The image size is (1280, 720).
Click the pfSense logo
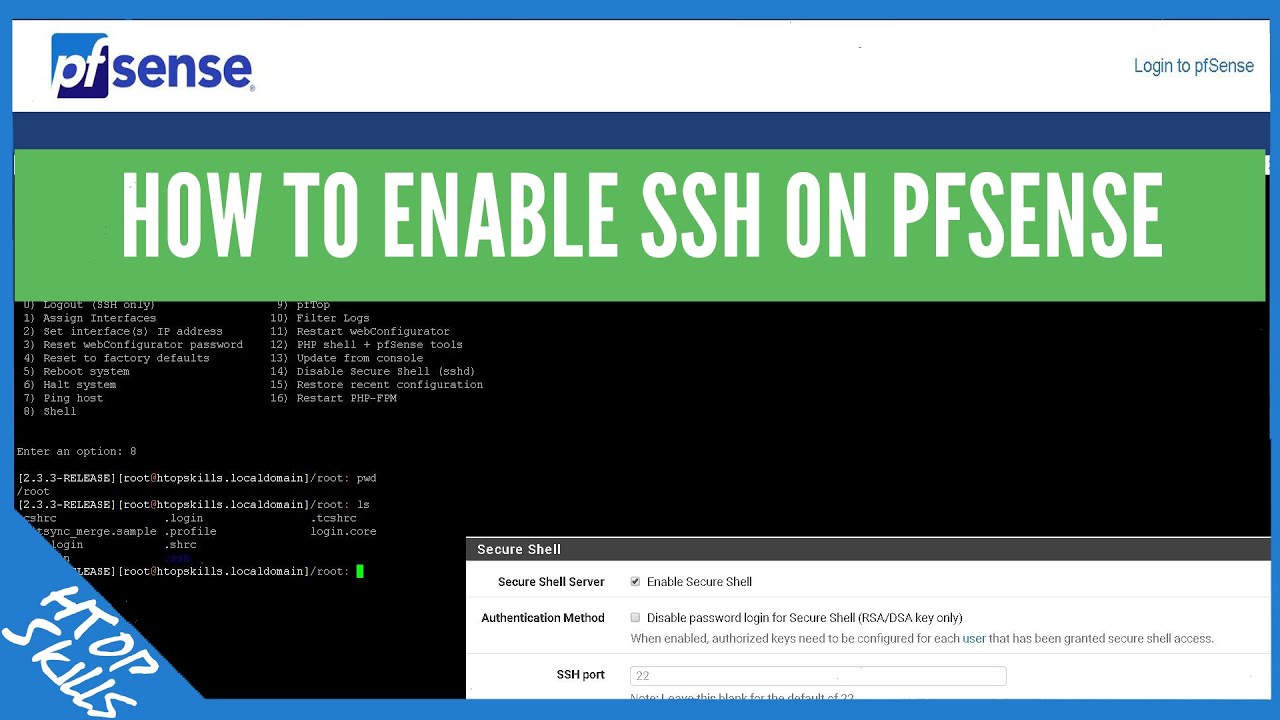(153, 65)
